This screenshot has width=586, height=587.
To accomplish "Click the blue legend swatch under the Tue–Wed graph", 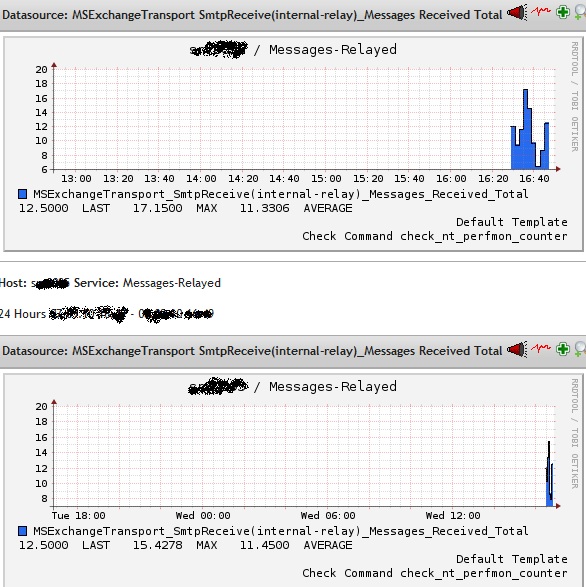I will [22, 531].
